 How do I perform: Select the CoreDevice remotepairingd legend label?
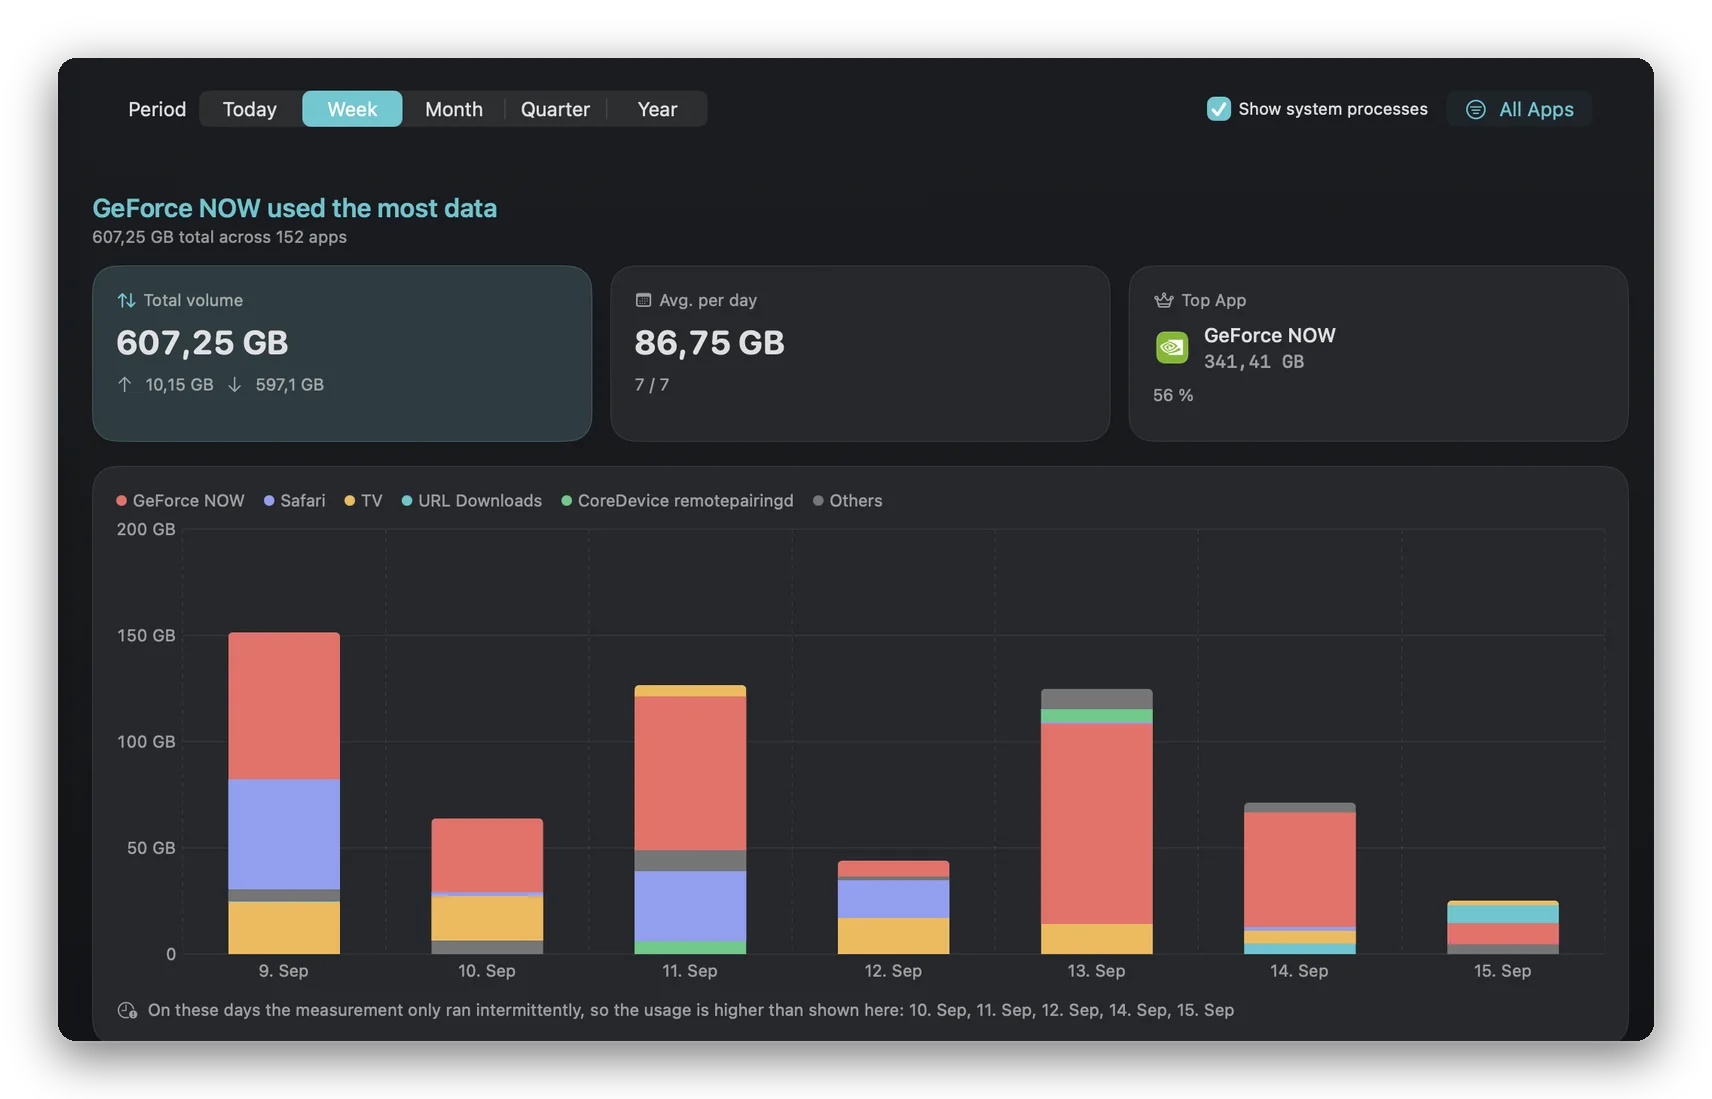[686, 500]
